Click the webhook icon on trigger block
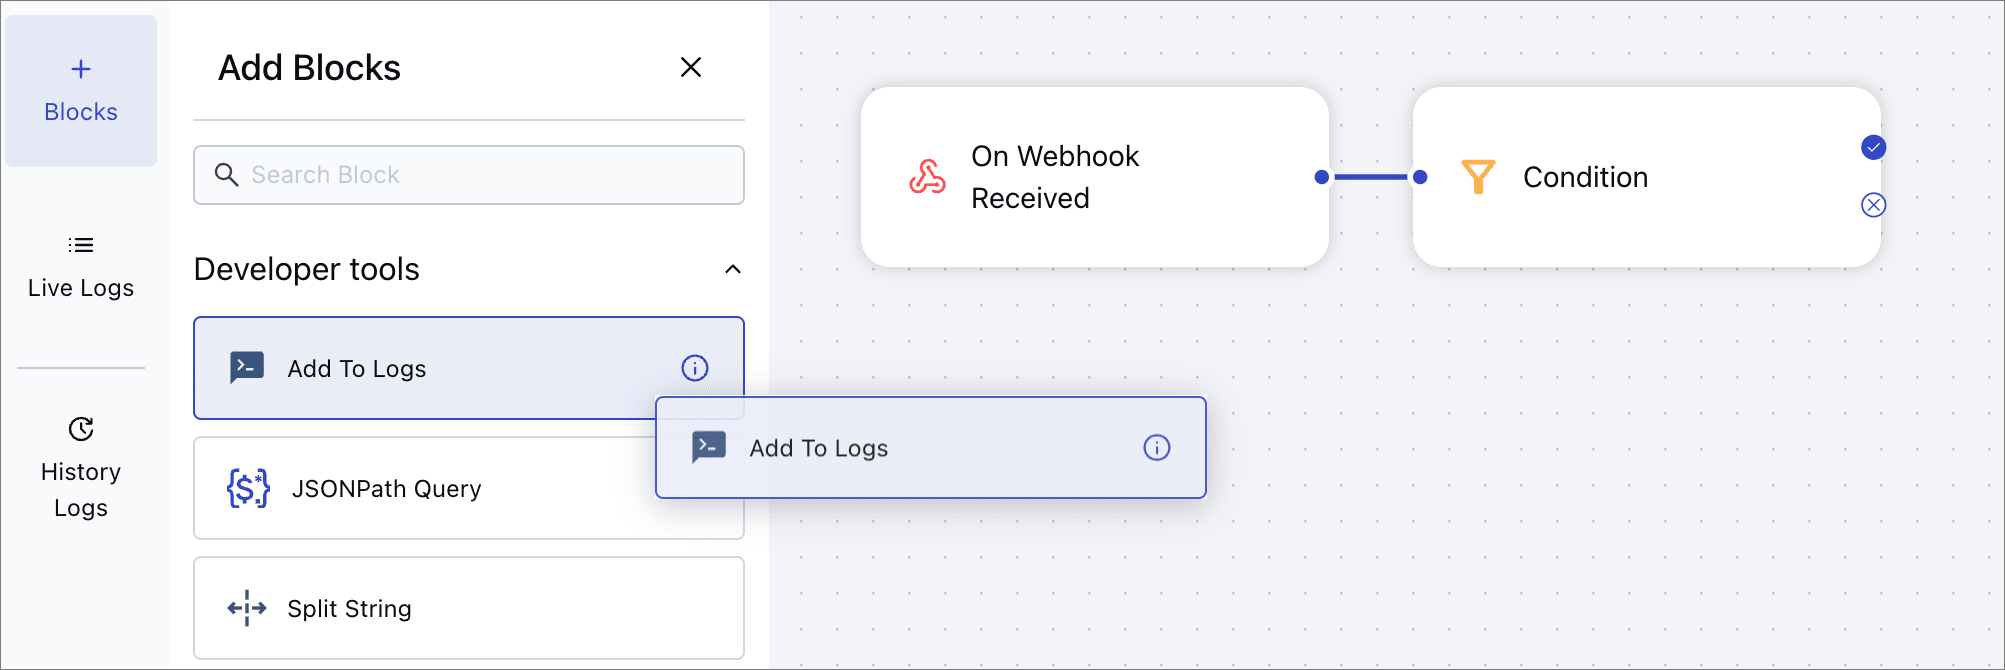 click(927, 177)
